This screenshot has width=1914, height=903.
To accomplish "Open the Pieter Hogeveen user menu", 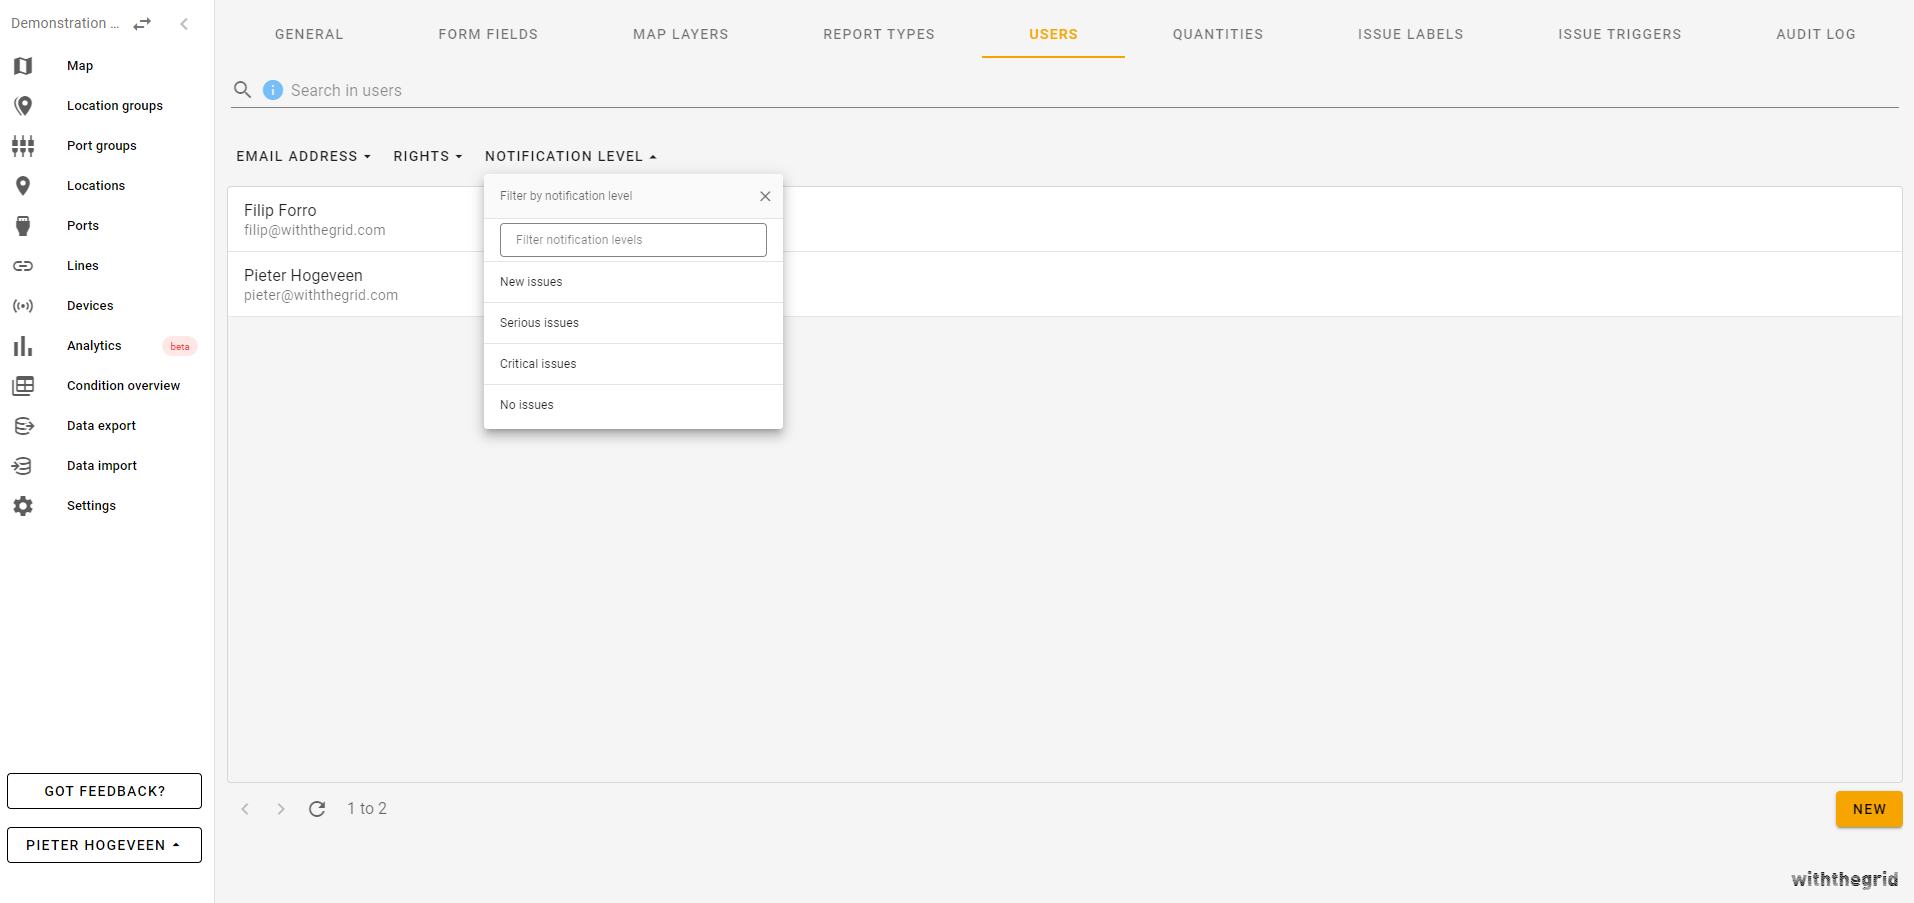I will 104,845.
